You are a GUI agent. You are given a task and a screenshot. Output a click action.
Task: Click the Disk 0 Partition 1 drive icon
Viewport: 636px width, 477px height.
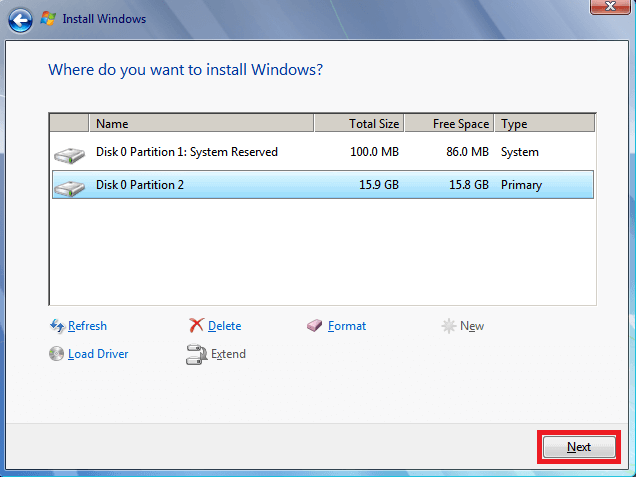point(70,154)
